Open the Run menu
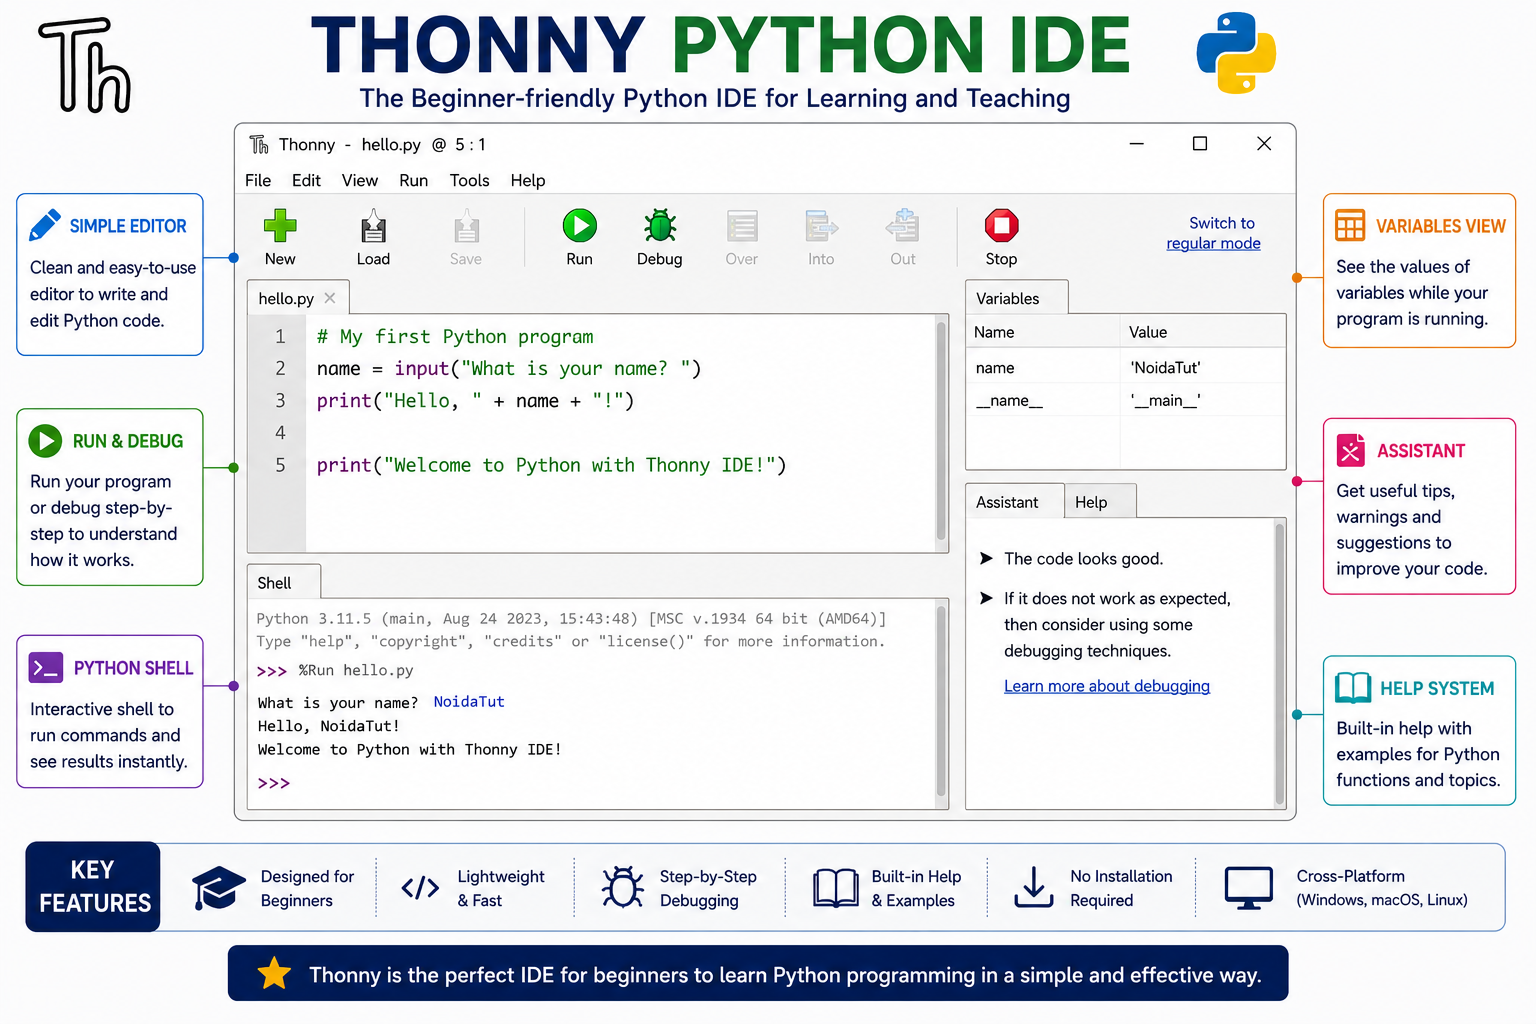 point(413,180)
